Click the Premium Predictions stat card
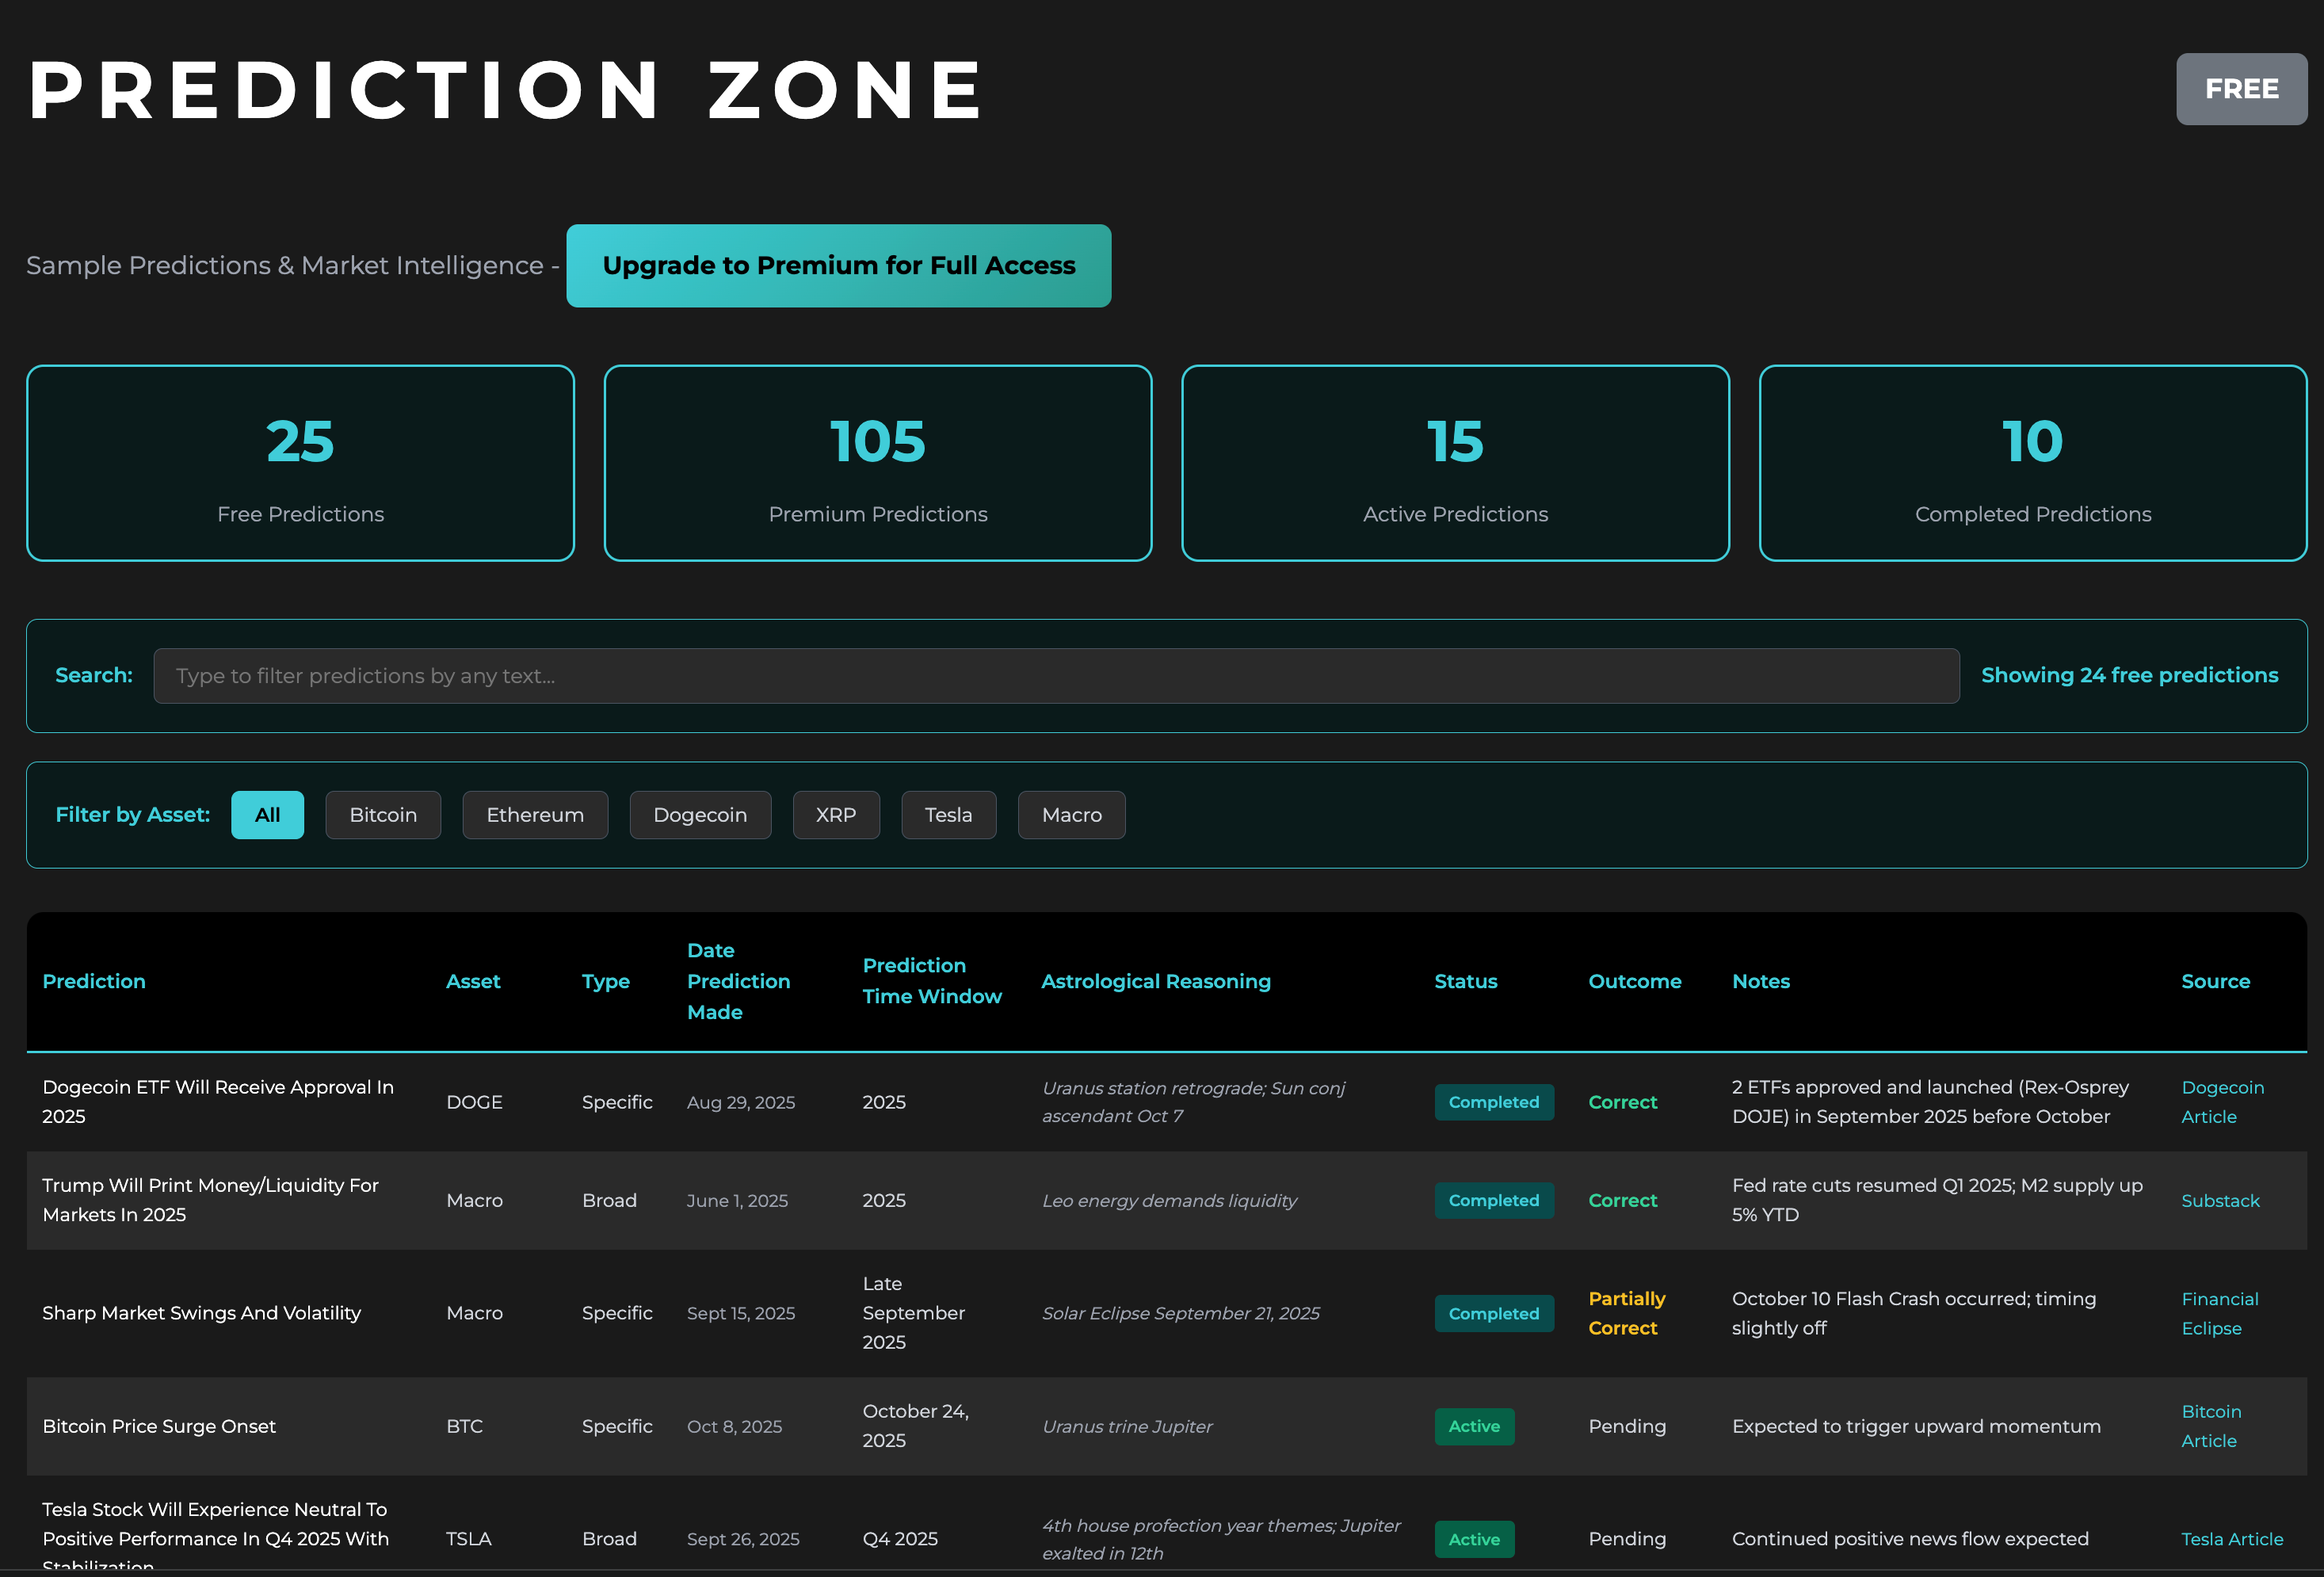 pyautogui.click(x=877, y=463)
